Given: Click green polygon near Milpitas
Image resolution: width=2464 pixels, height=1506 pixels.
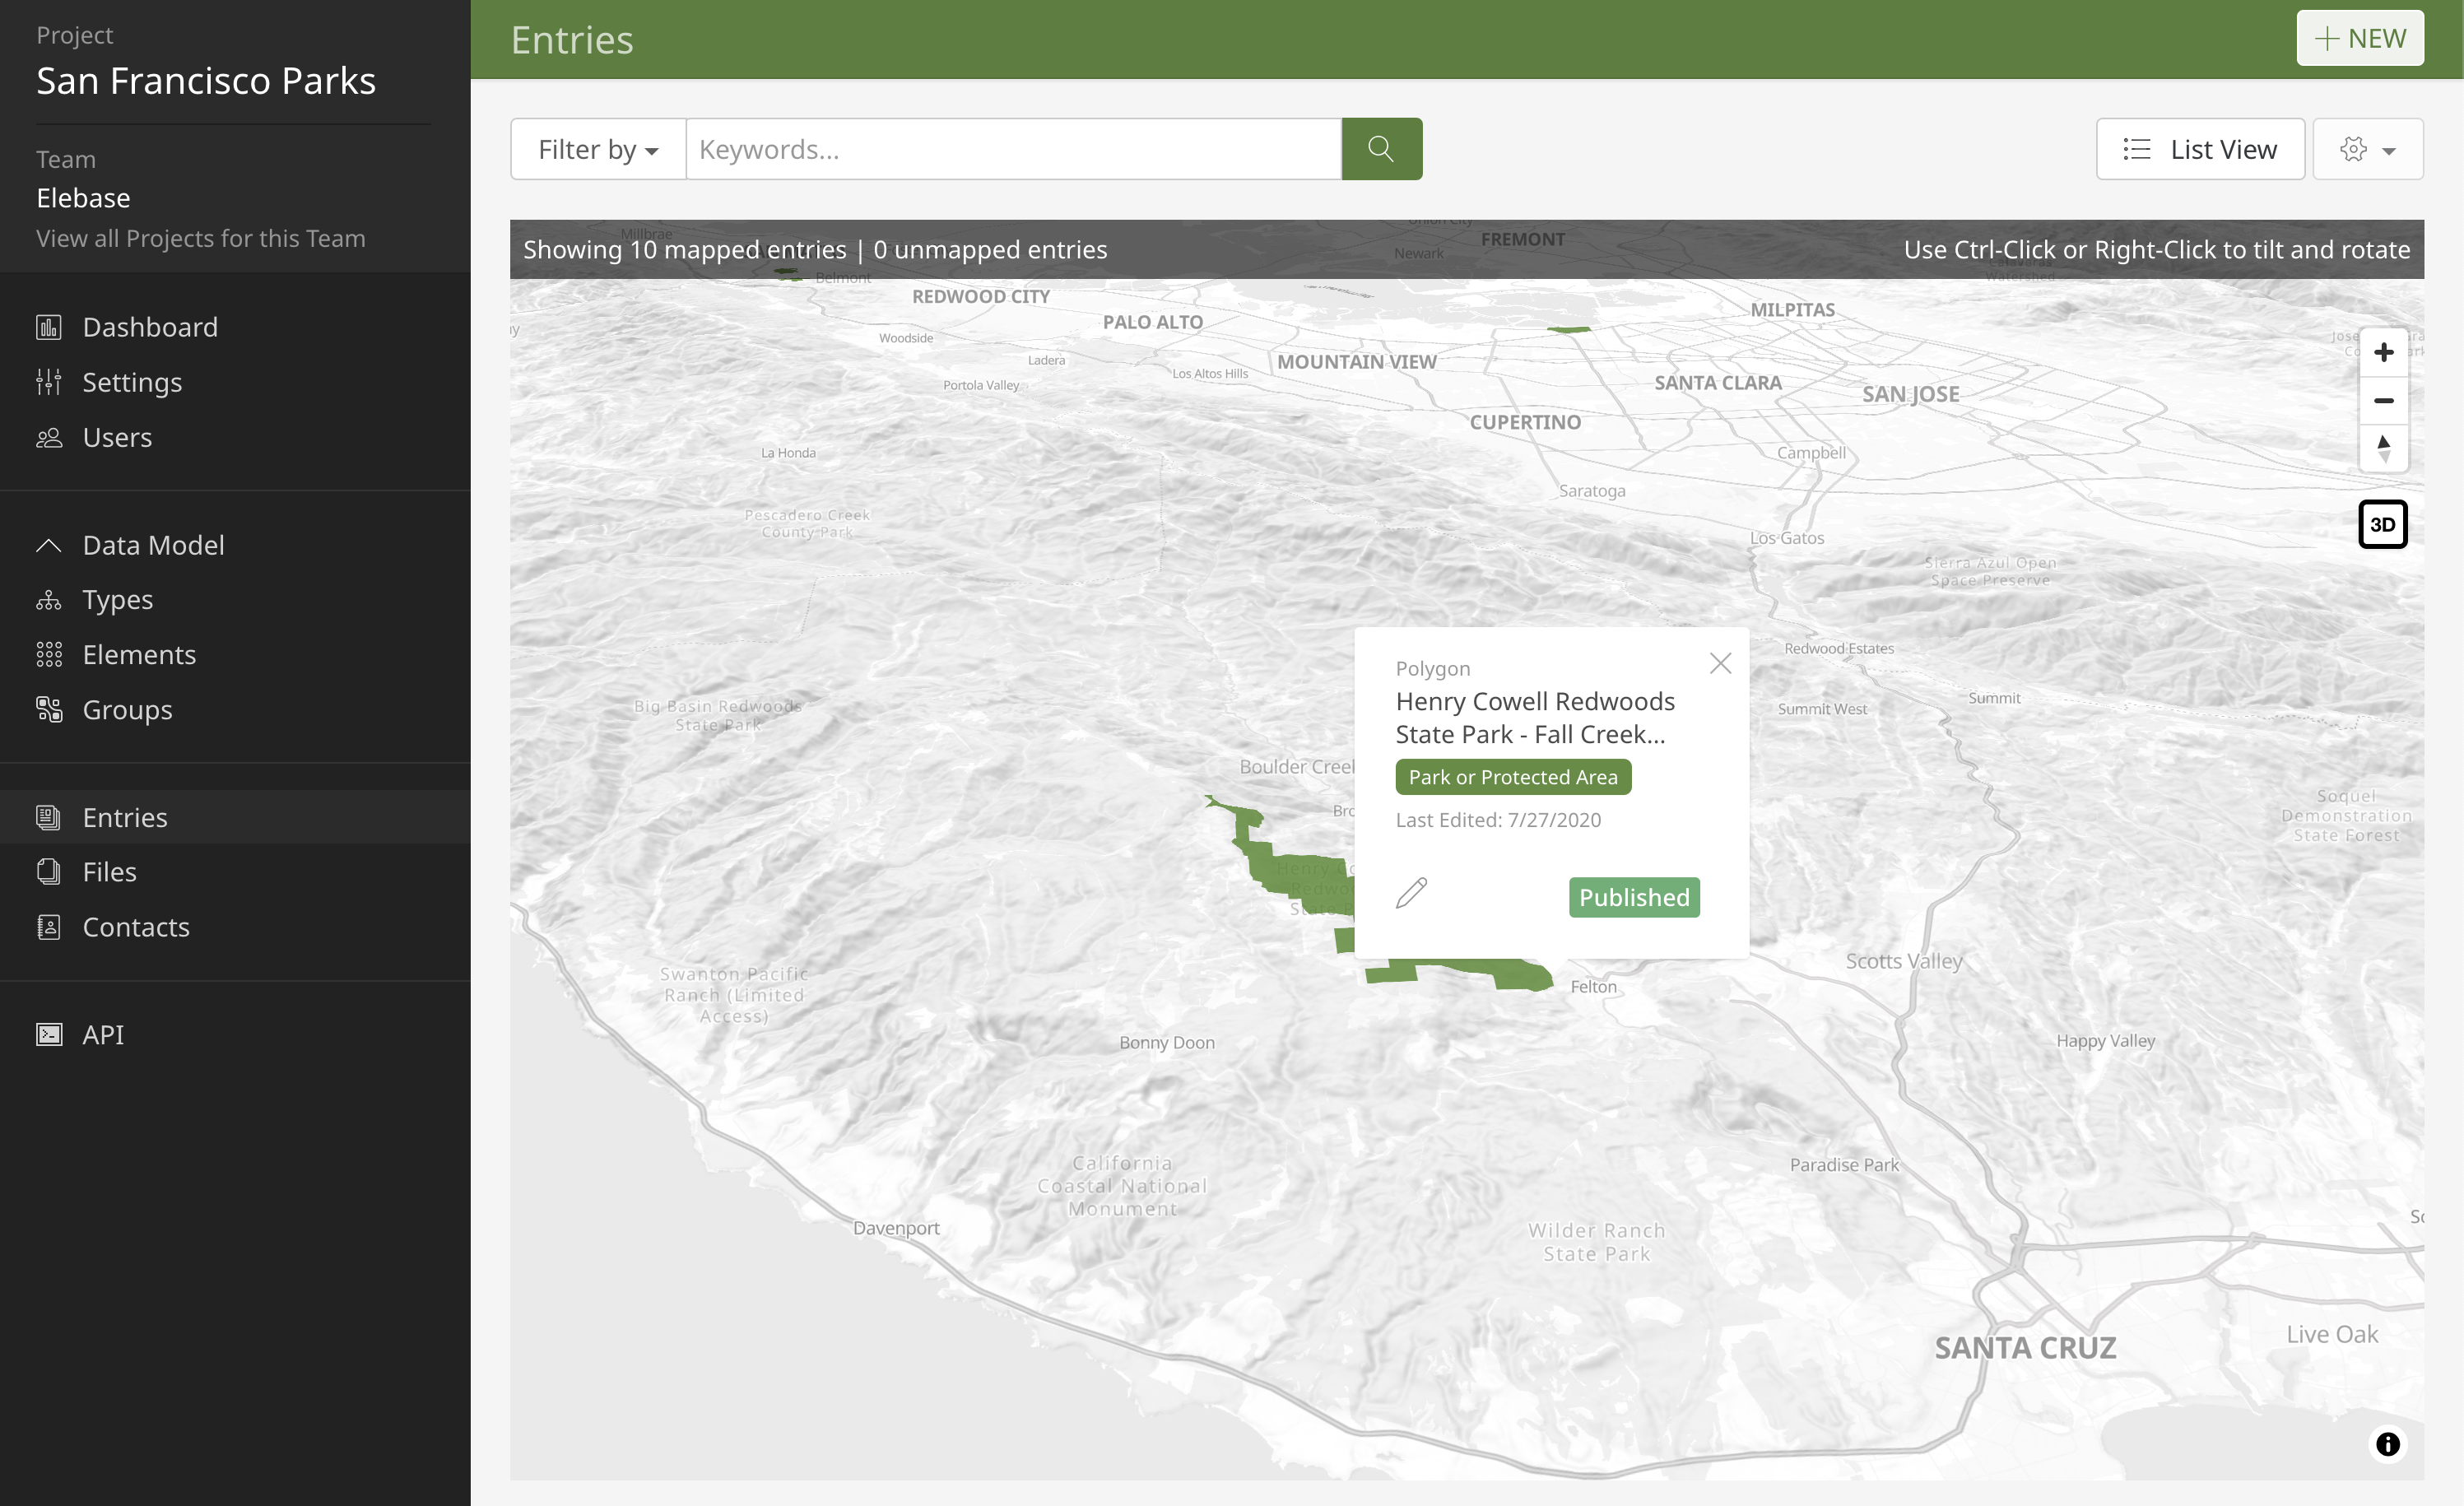Looking at the screenshot, I should 1568,328.
